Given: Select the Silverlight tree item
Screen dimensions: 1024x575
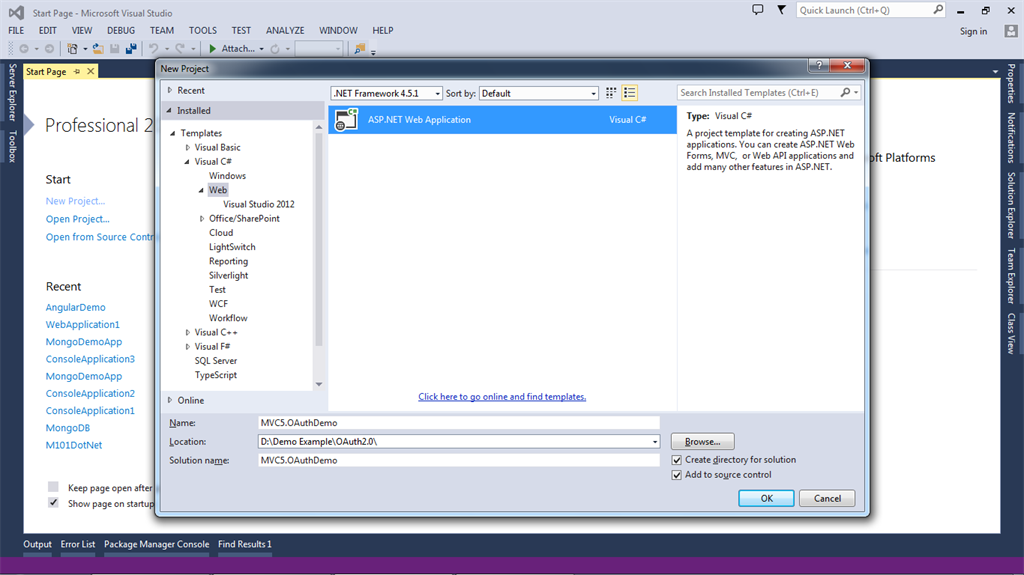Looking at the screenshot, I should tap(229, 276).
